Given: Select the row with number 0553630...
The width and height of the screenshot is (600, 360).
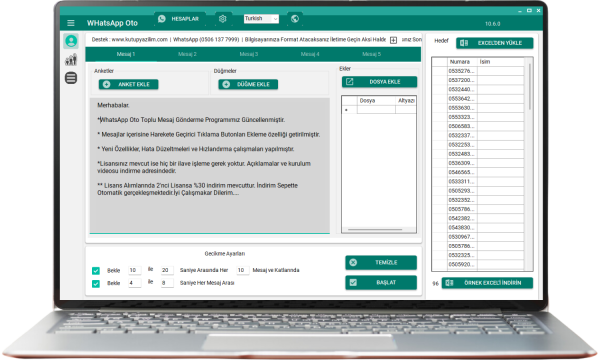Looking at the screenshot, I should pyautogui.click(x=478, y=108).
